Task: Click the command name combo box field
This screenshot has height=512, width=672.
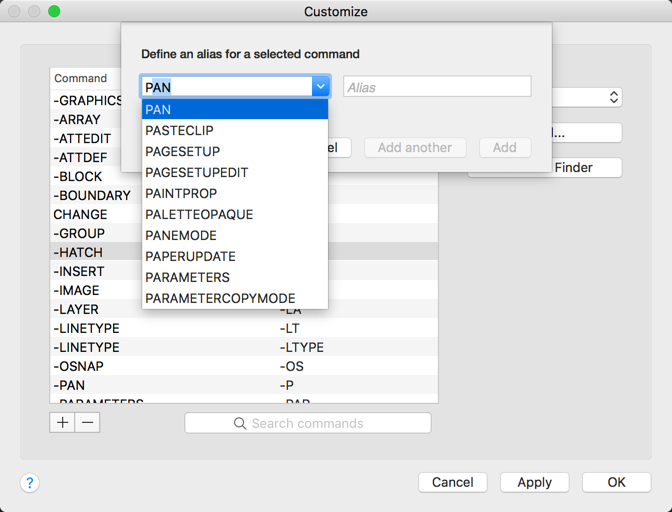Action: coord(228,87)
